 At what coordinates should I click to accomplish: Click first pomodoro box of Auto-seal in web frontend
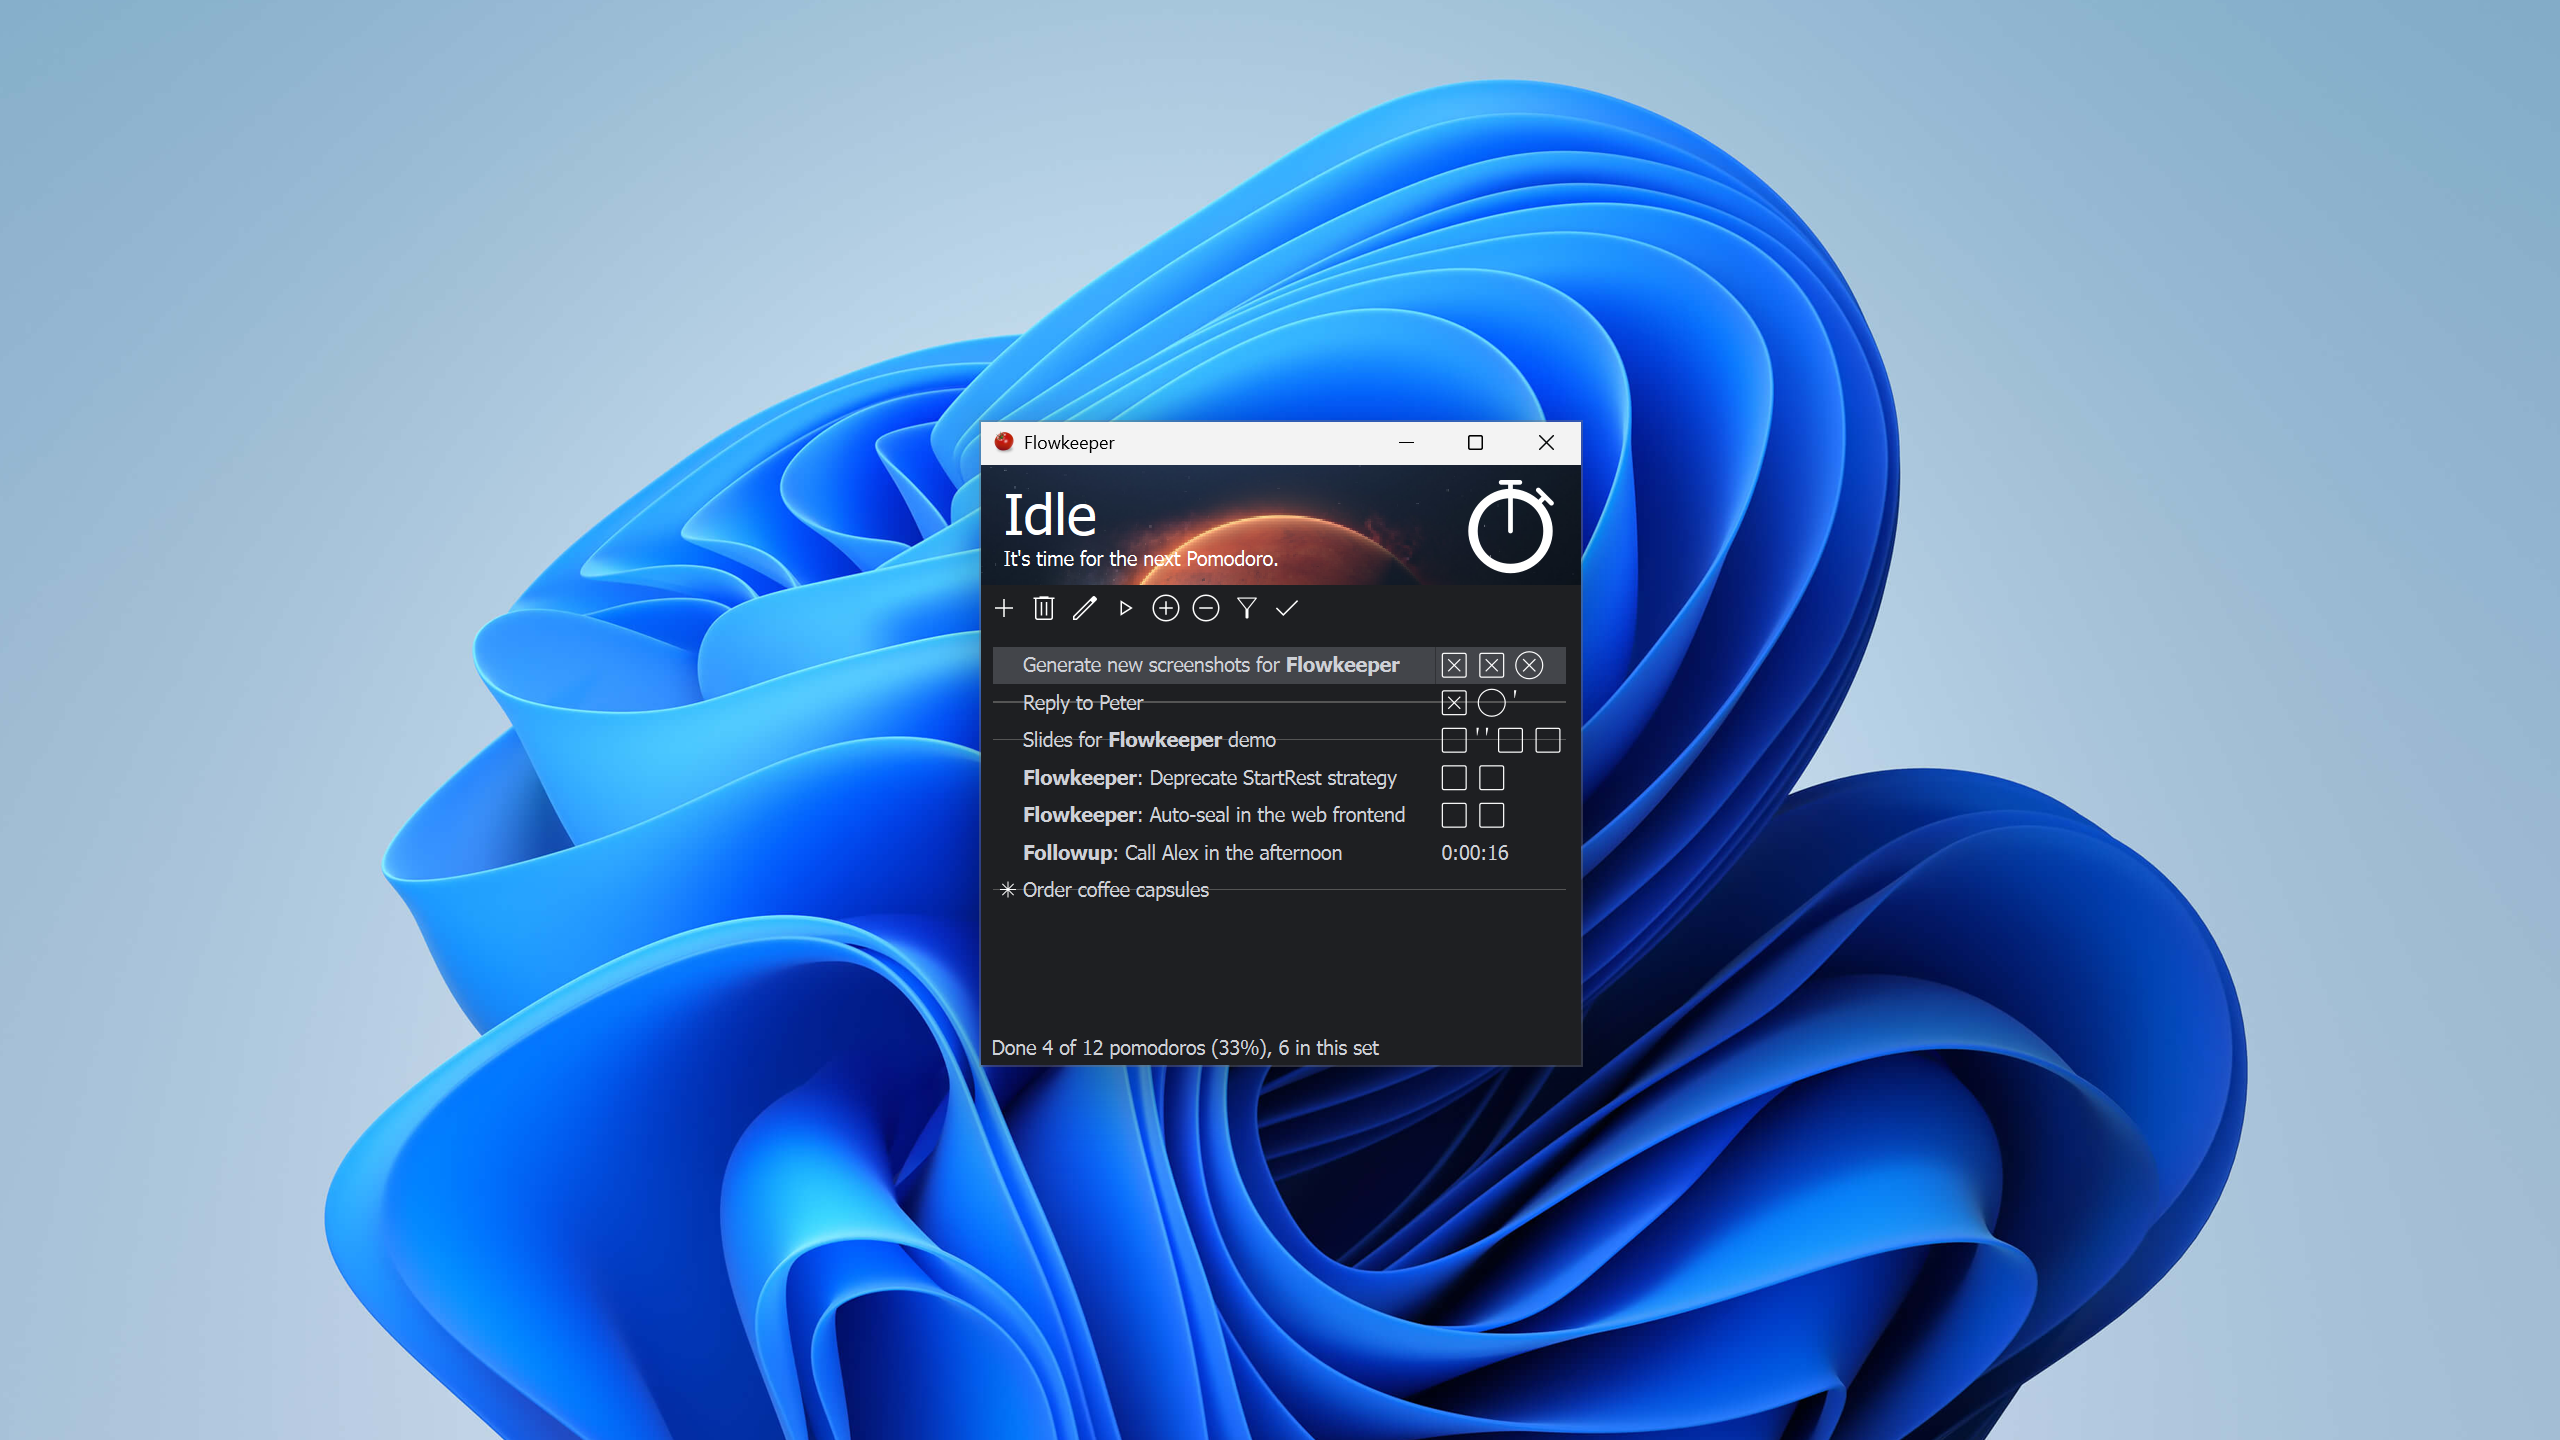click(1454, 815)
